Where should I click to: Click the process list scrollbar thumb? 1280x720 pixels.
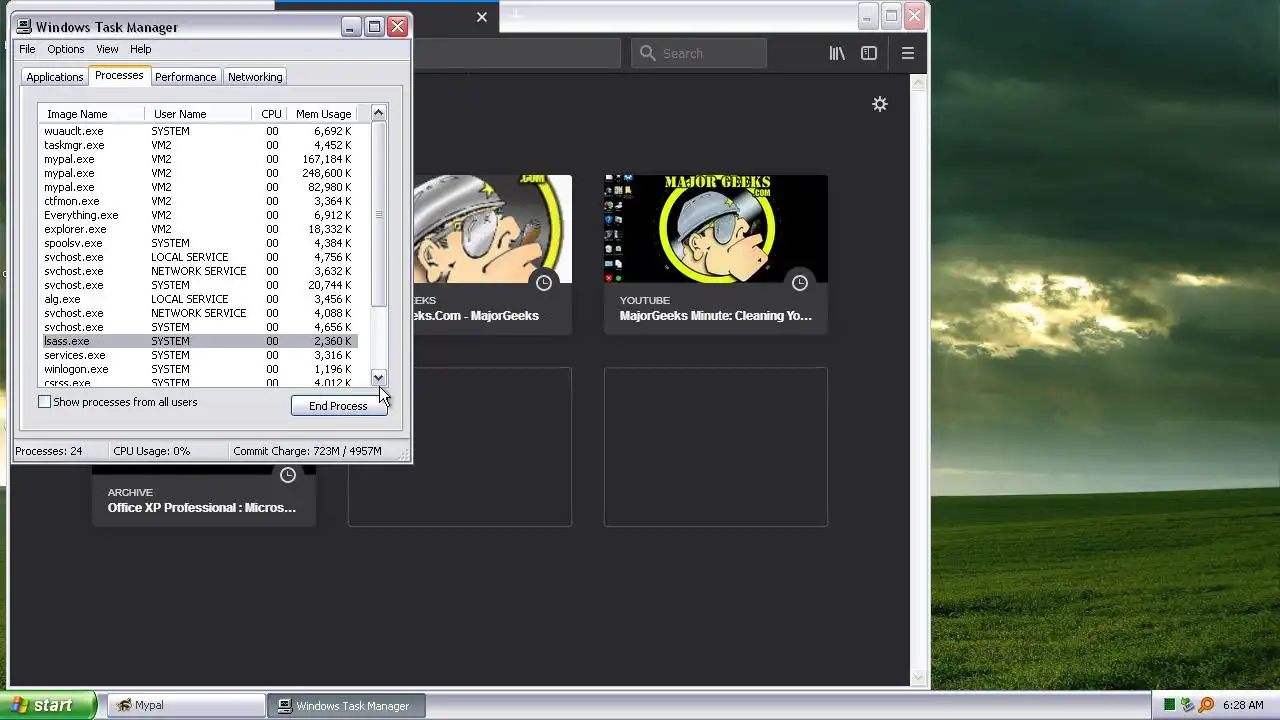point(378,214)
